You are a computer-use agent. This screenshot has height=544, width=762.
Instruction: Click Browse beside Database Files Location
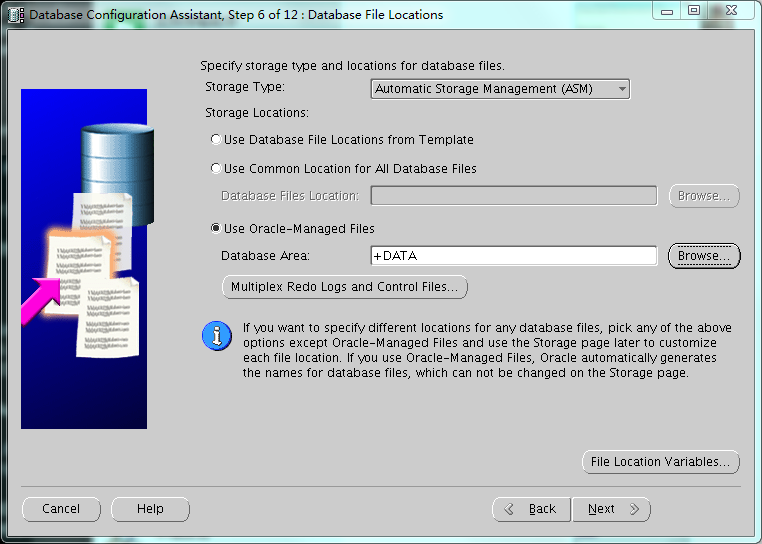(704, 195)
